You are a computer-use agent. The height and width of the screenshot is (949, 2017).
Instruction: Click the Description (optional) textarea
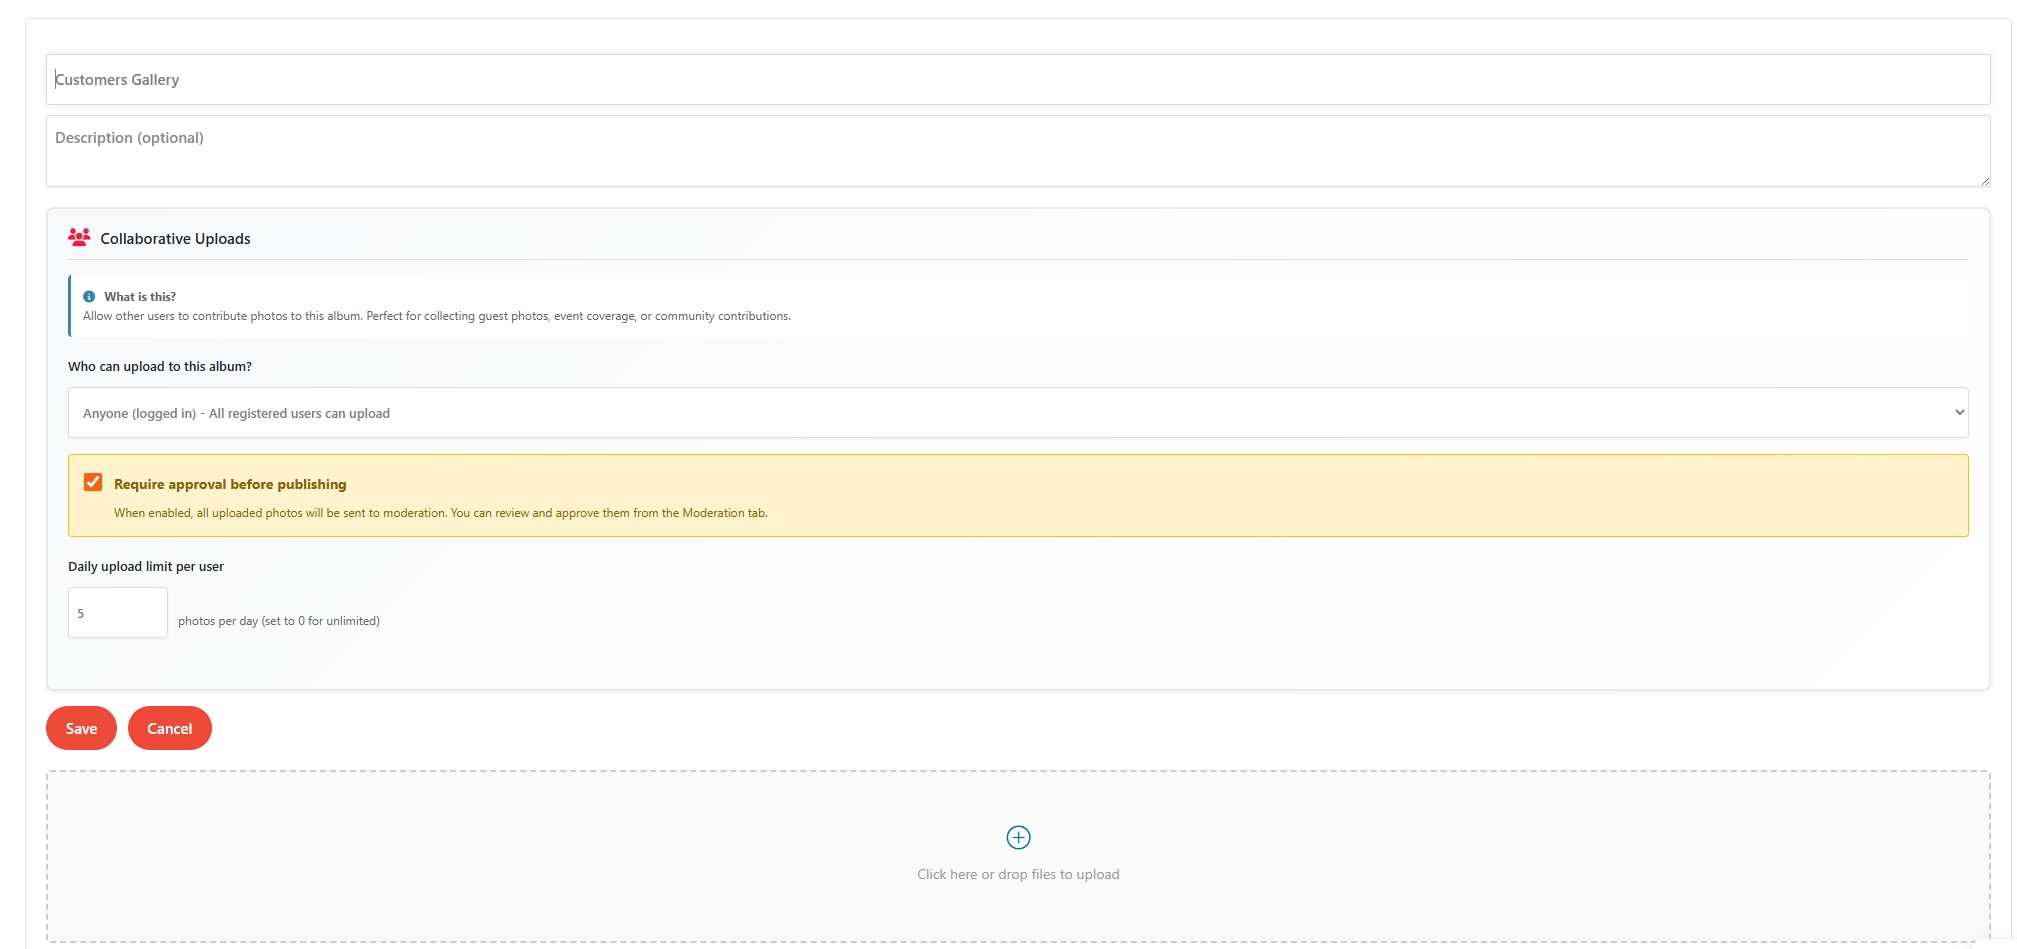point(1017,151)
